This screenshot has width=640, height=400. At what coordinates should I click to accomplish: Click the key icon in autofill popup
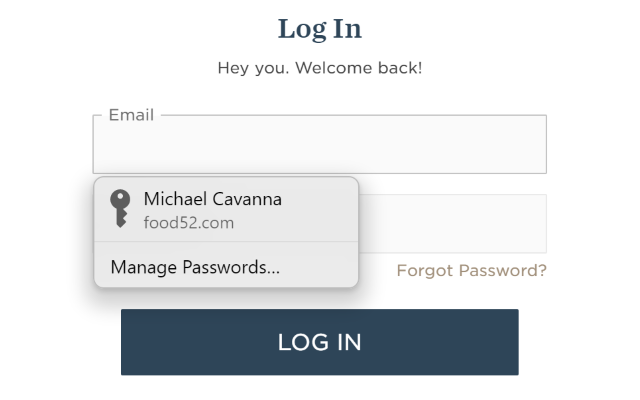coord(120,209)
